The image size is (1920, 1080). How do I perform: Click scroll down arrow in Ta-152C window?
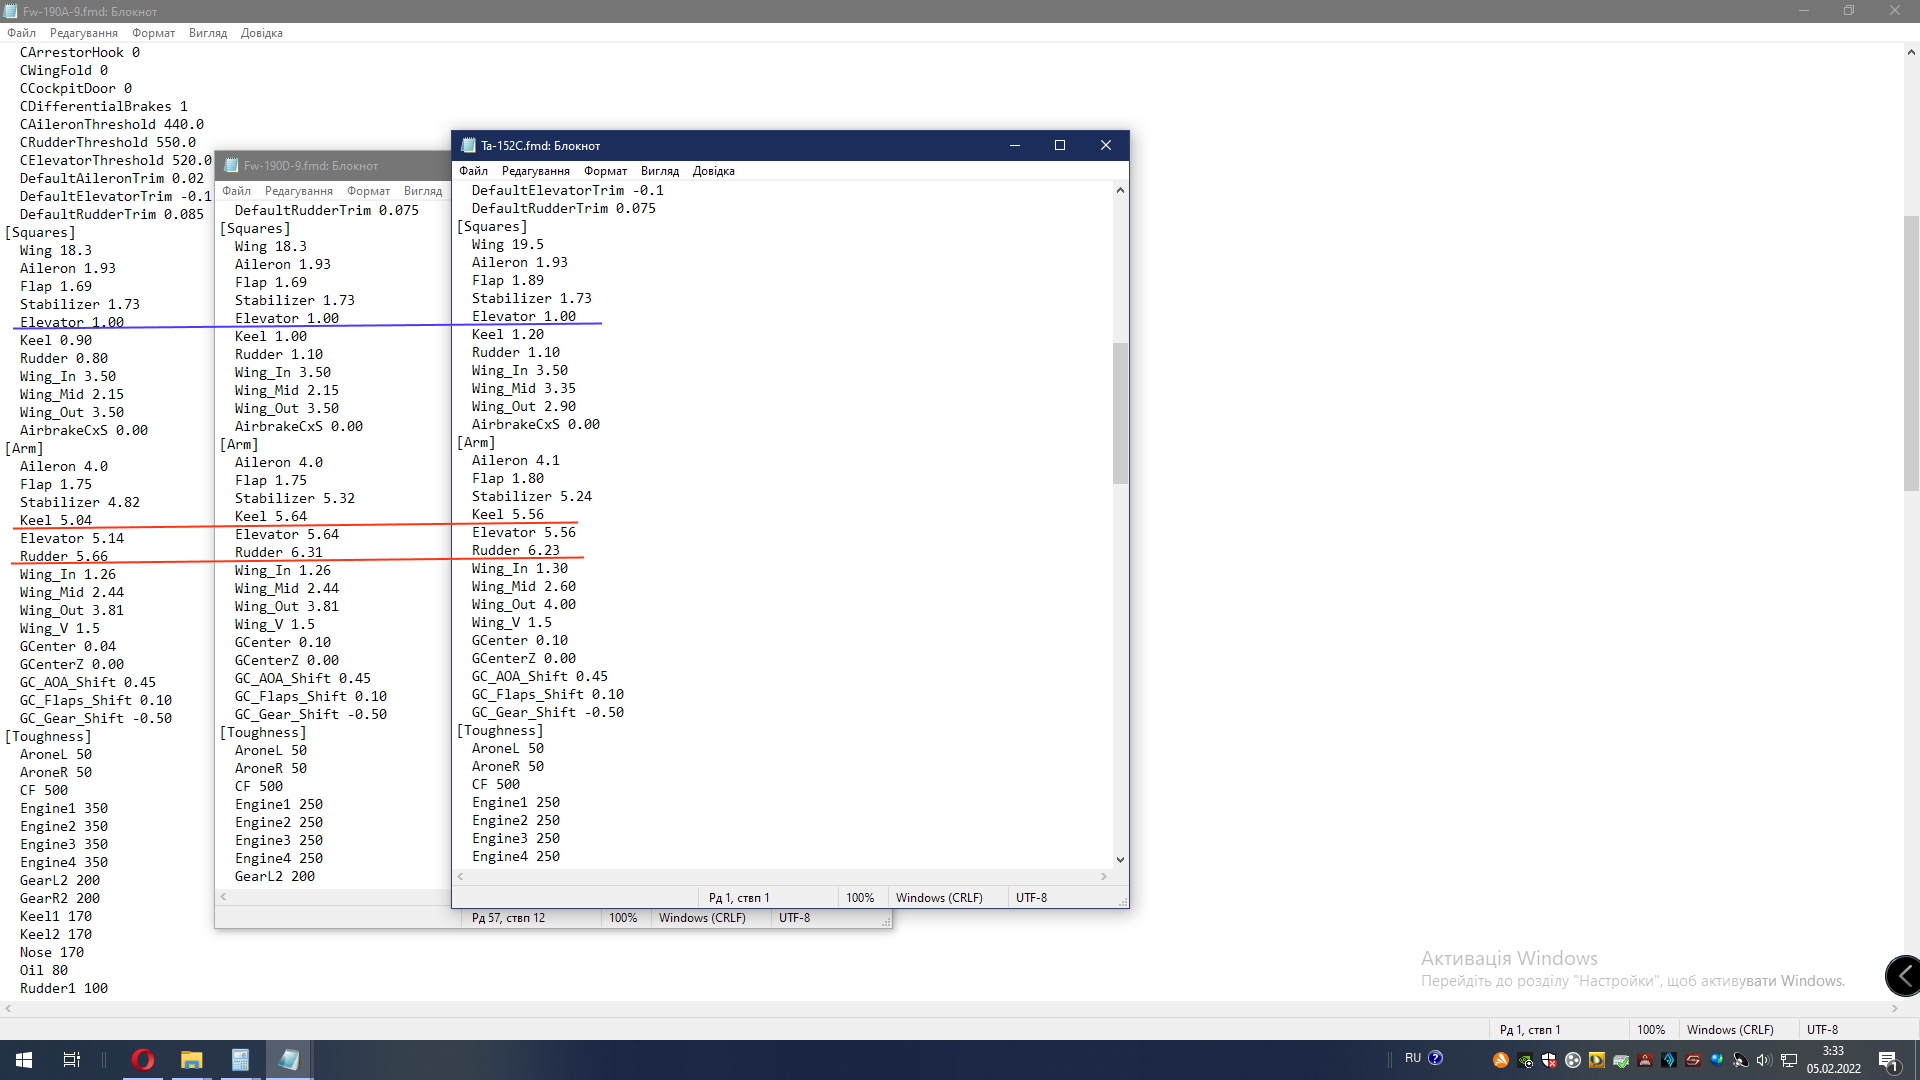coord(1120,859)
